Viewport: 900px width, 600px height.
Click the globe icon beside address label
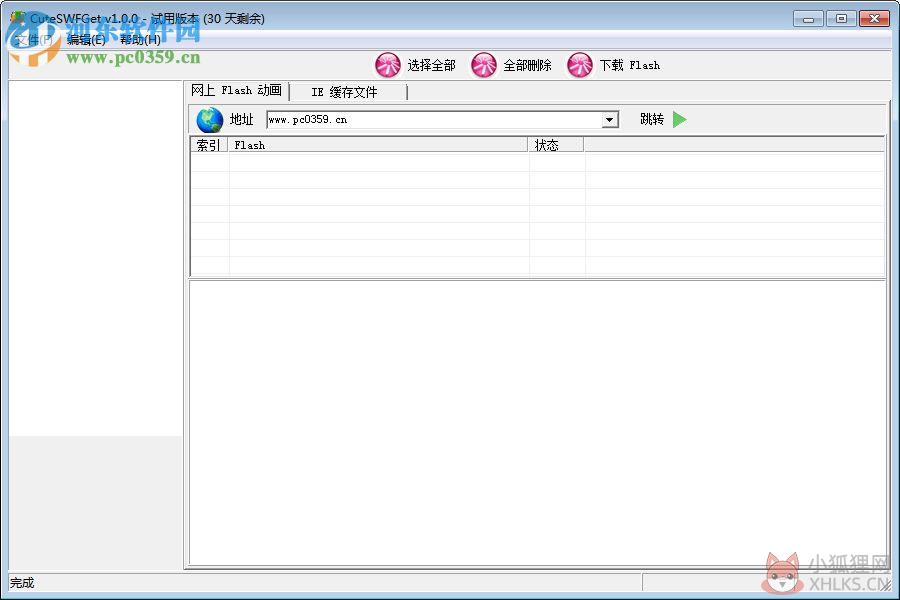210,119
